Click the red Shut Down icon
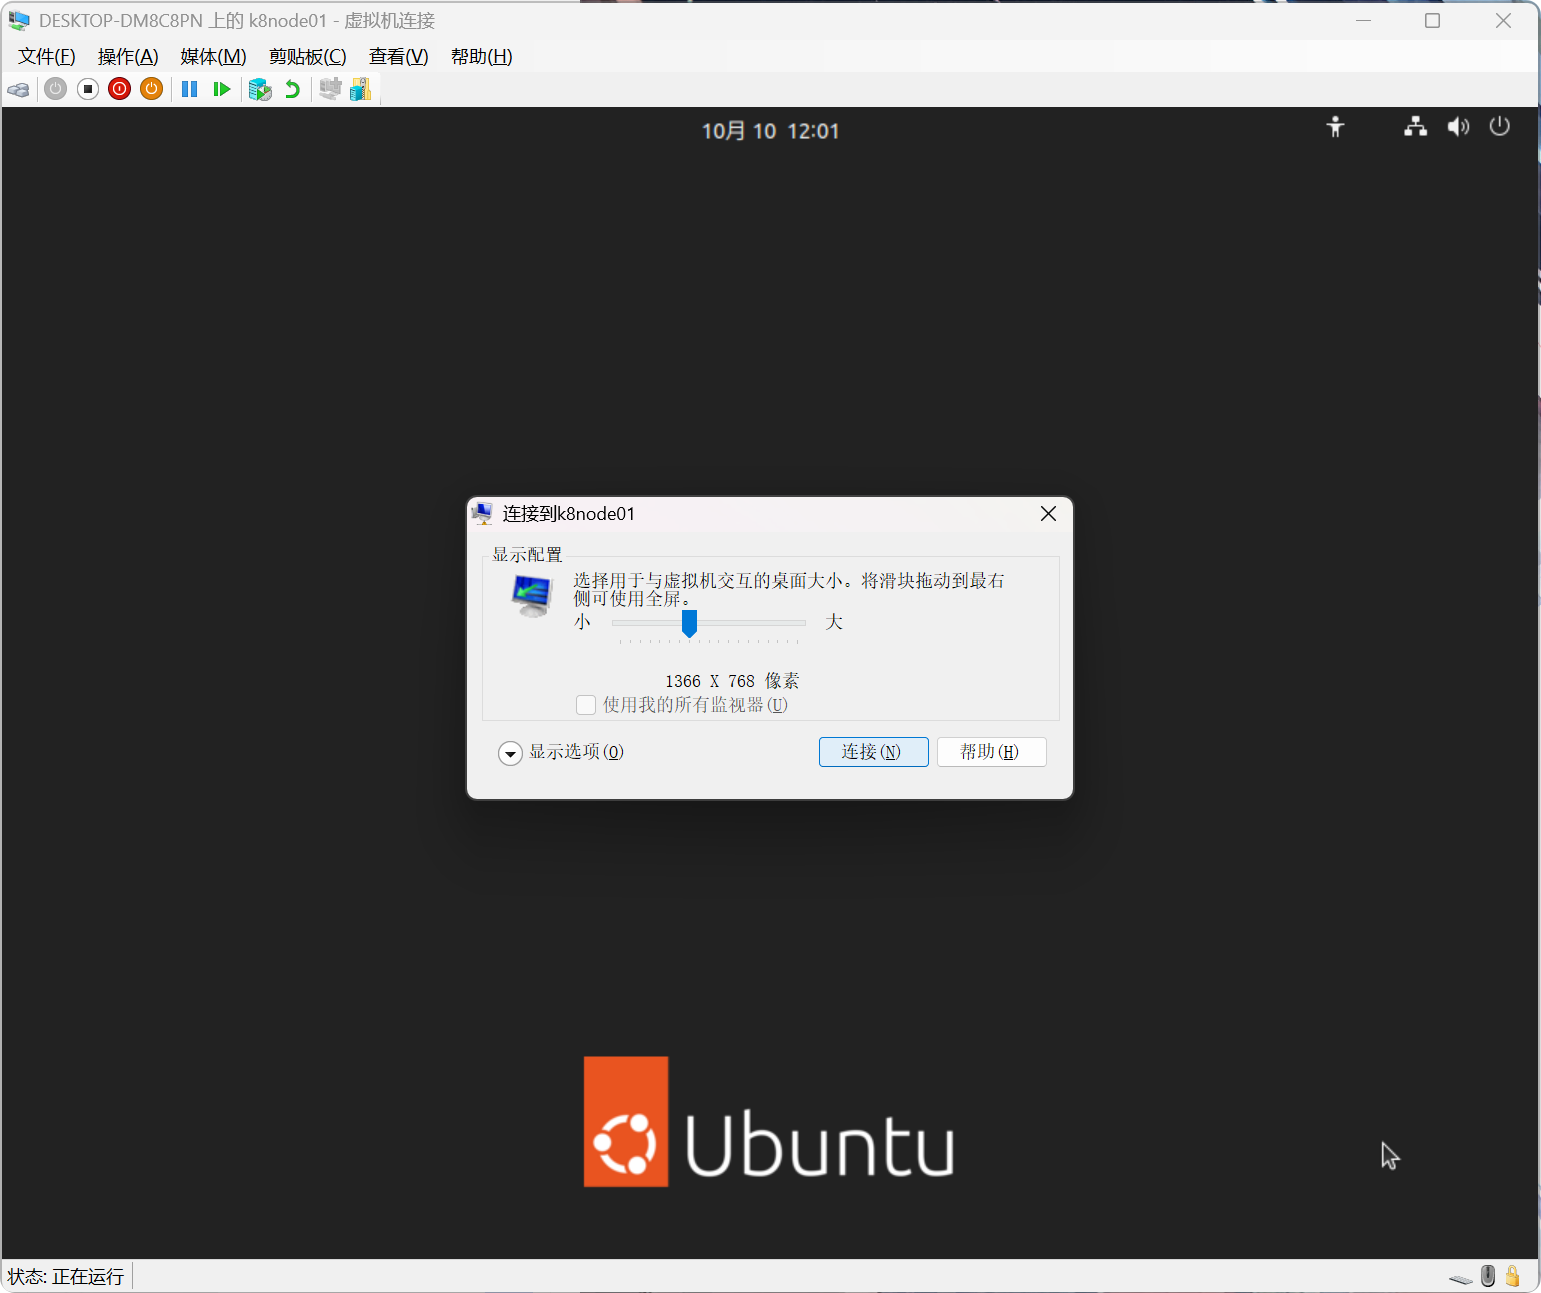 120,89
